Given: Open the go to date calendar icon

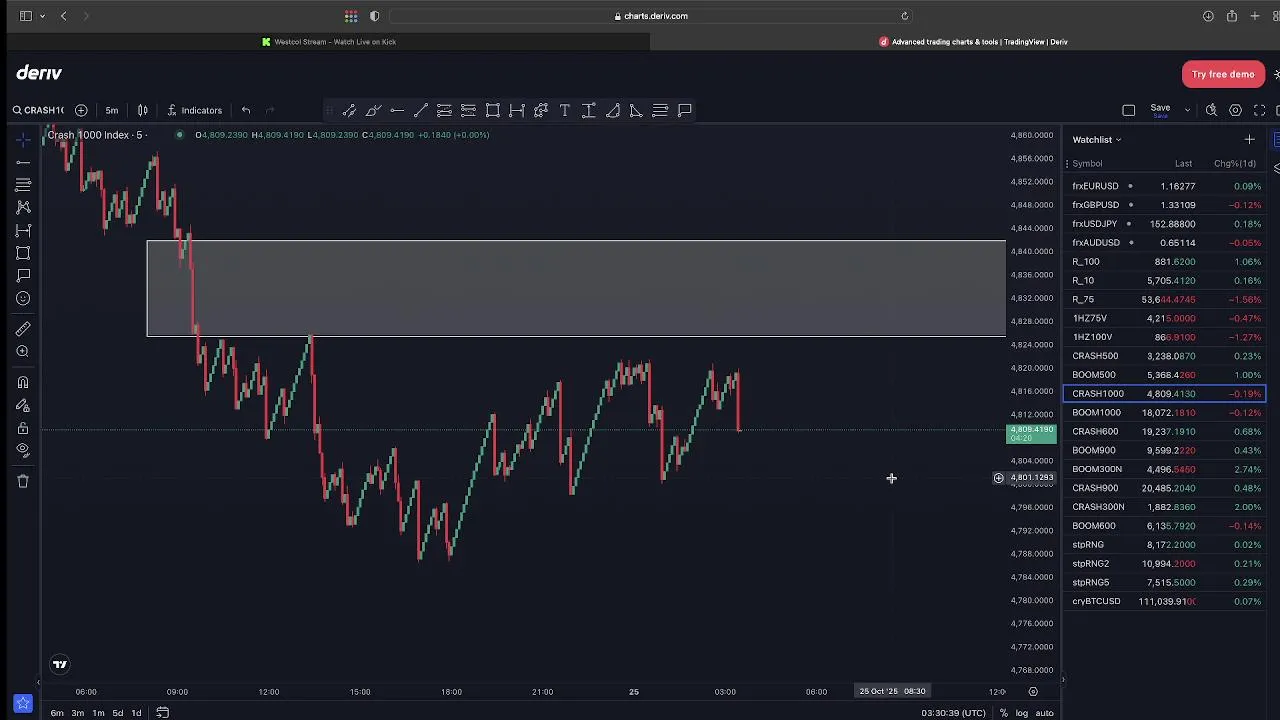Looking at the screenshot, I should click(x=162, y=713).
